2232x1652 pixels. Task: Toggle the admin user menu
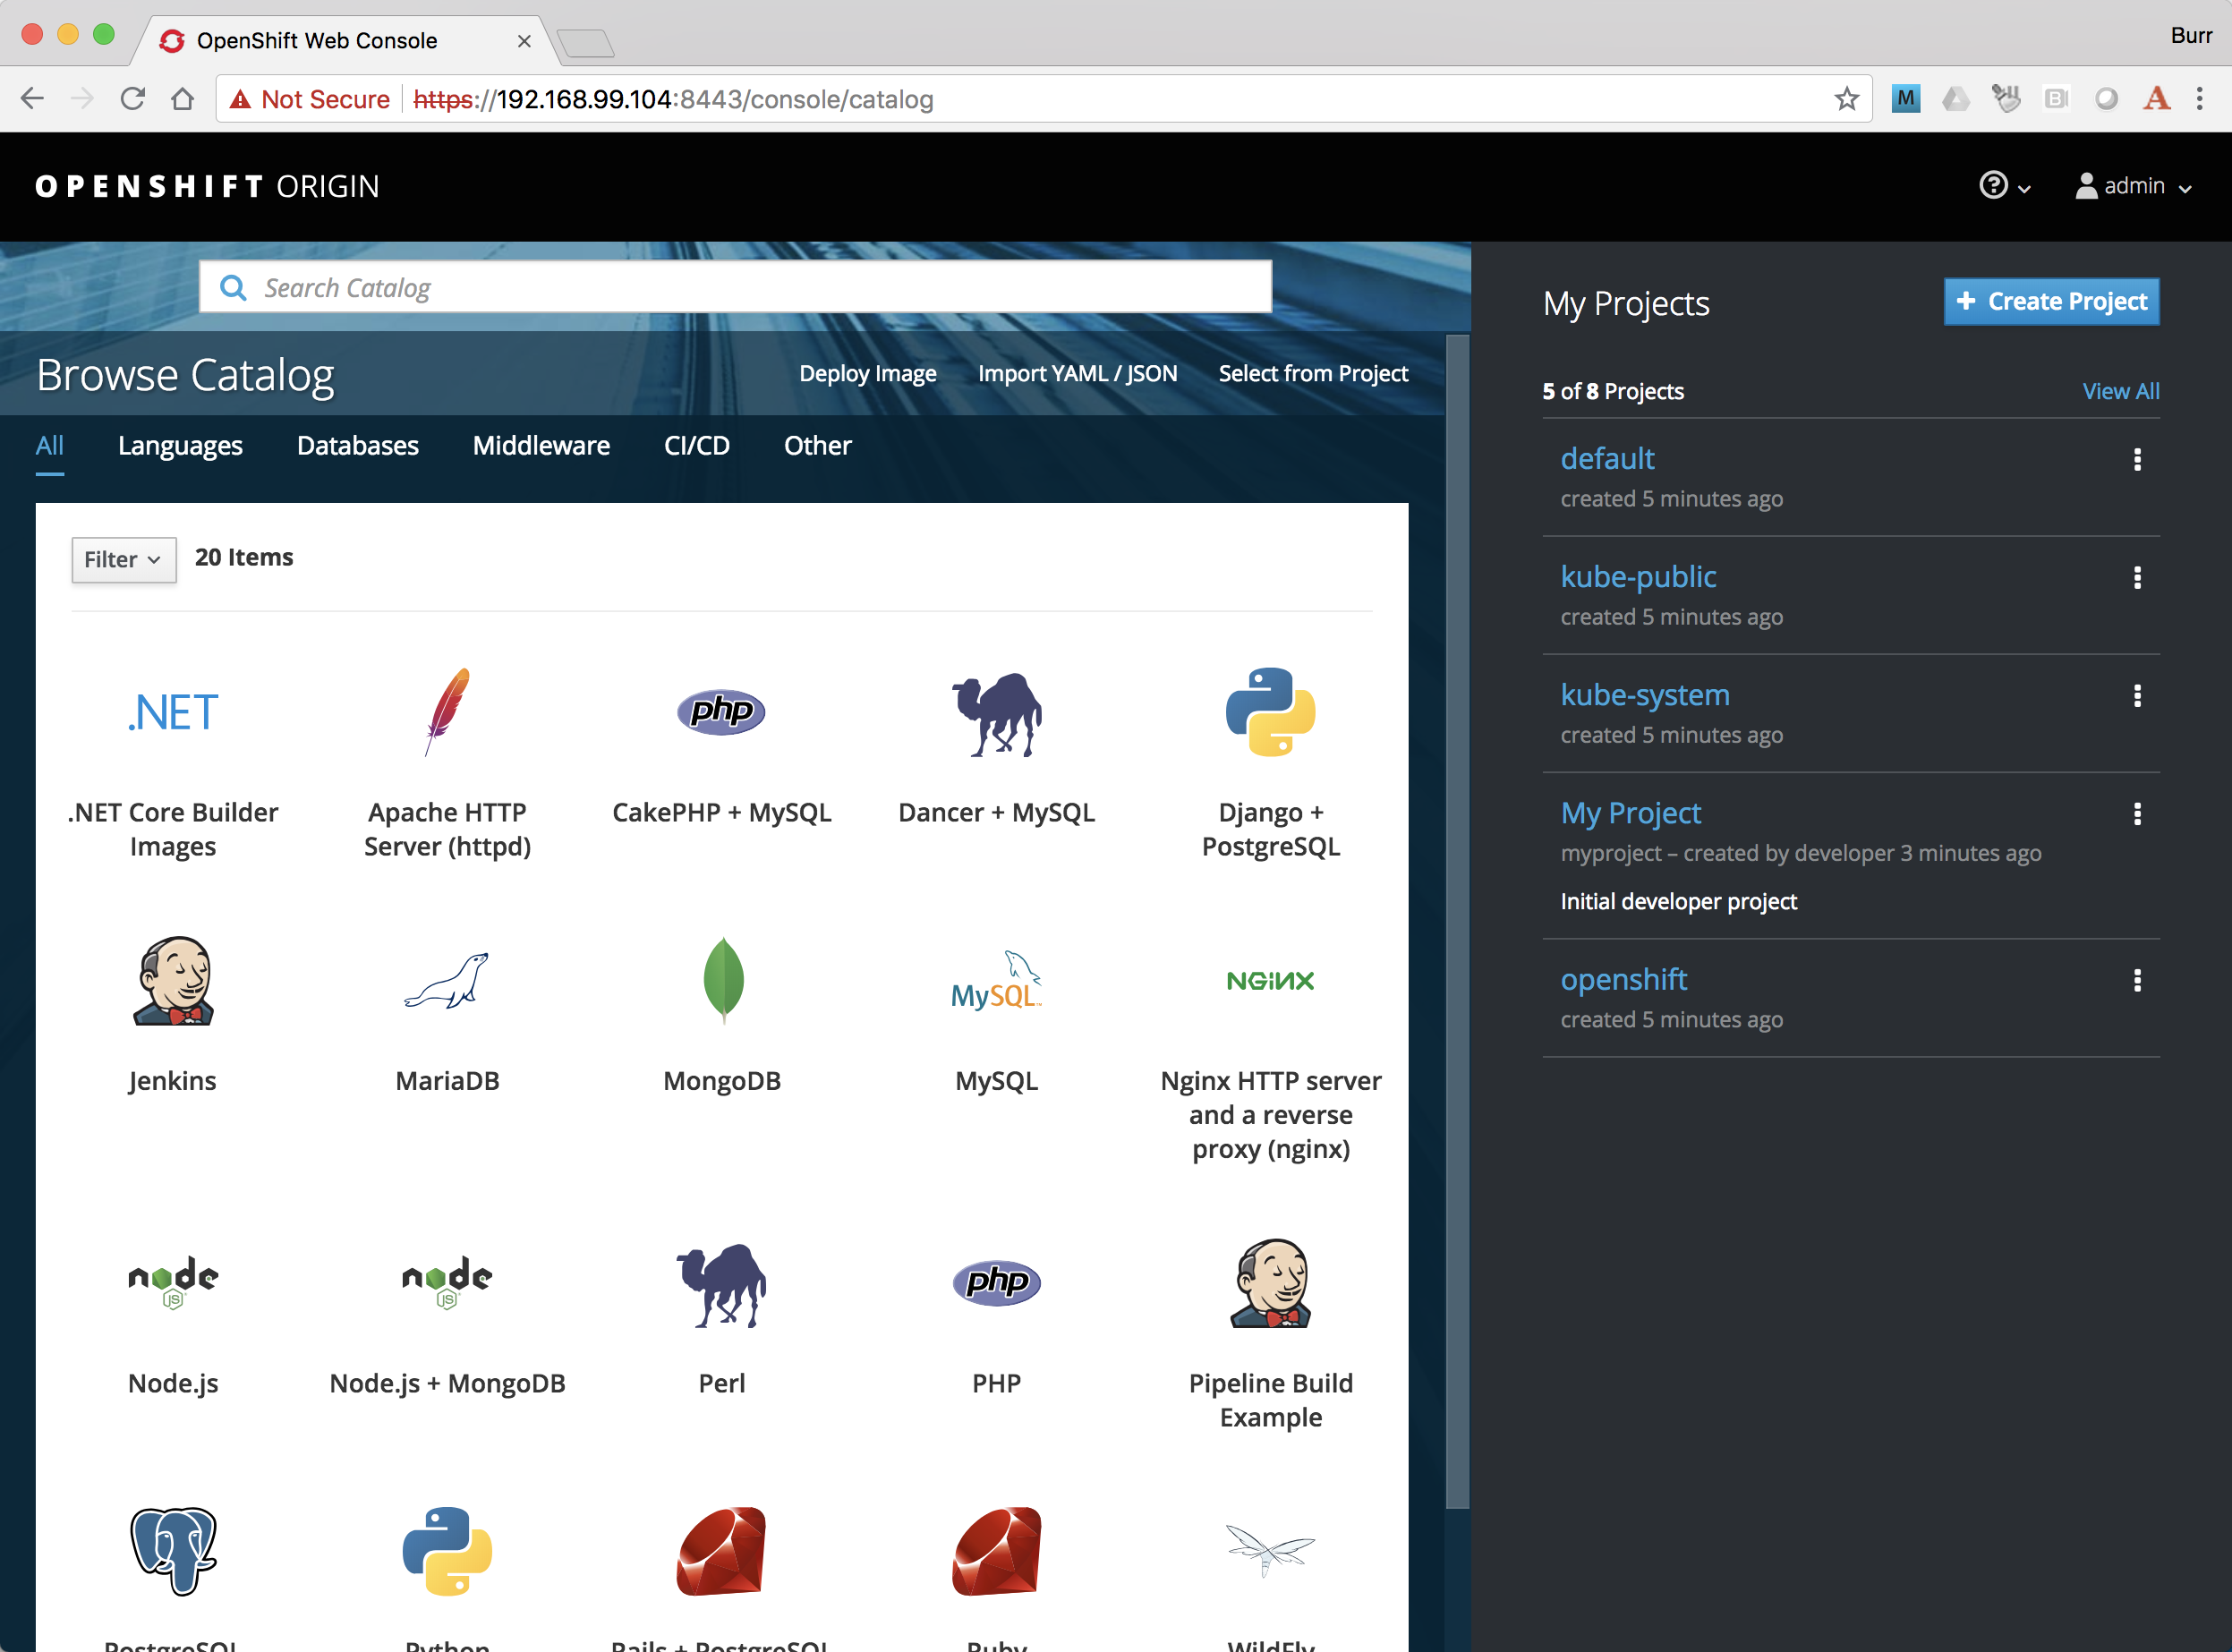click(2132, 185)
